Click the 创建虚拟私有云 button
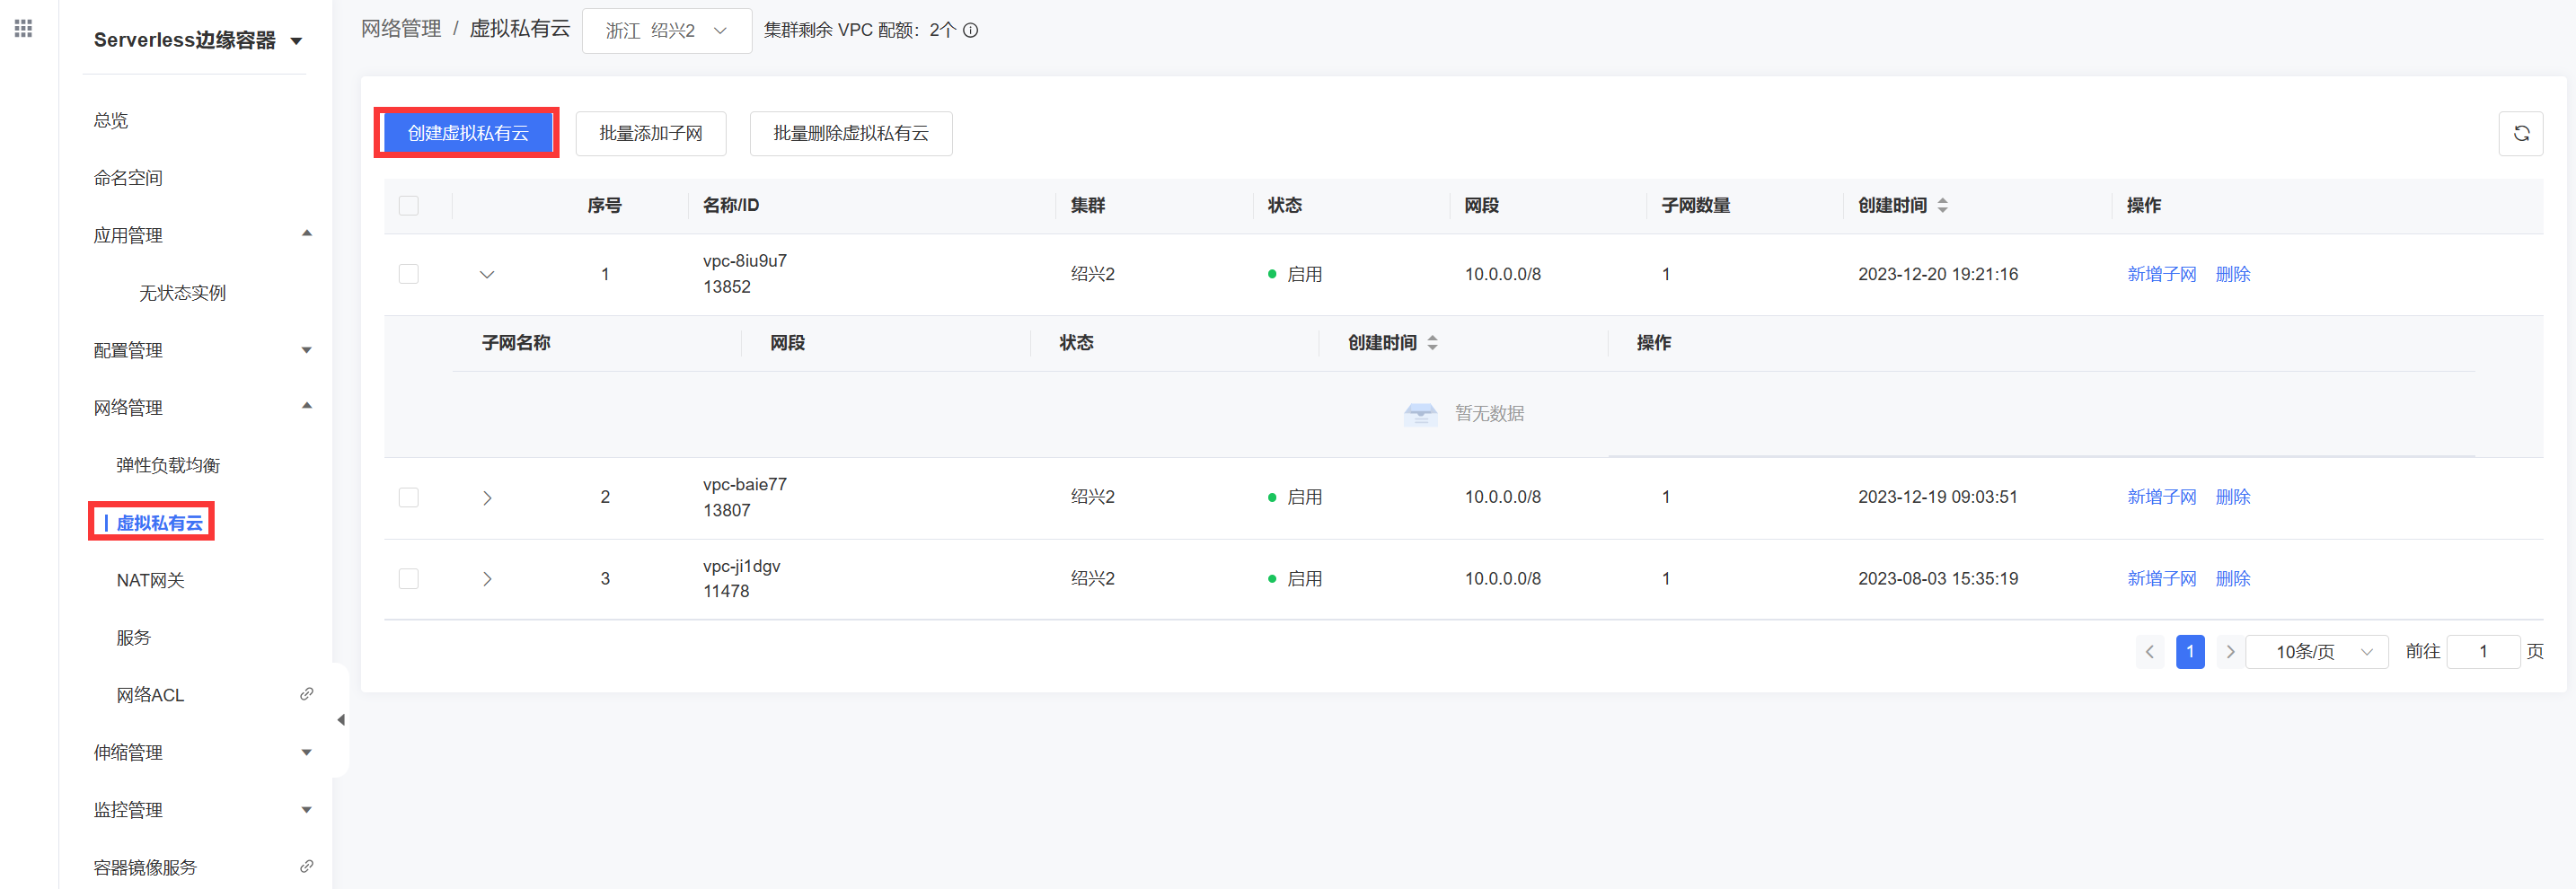This screenshot has height=889, width=2576. [467, 133]
